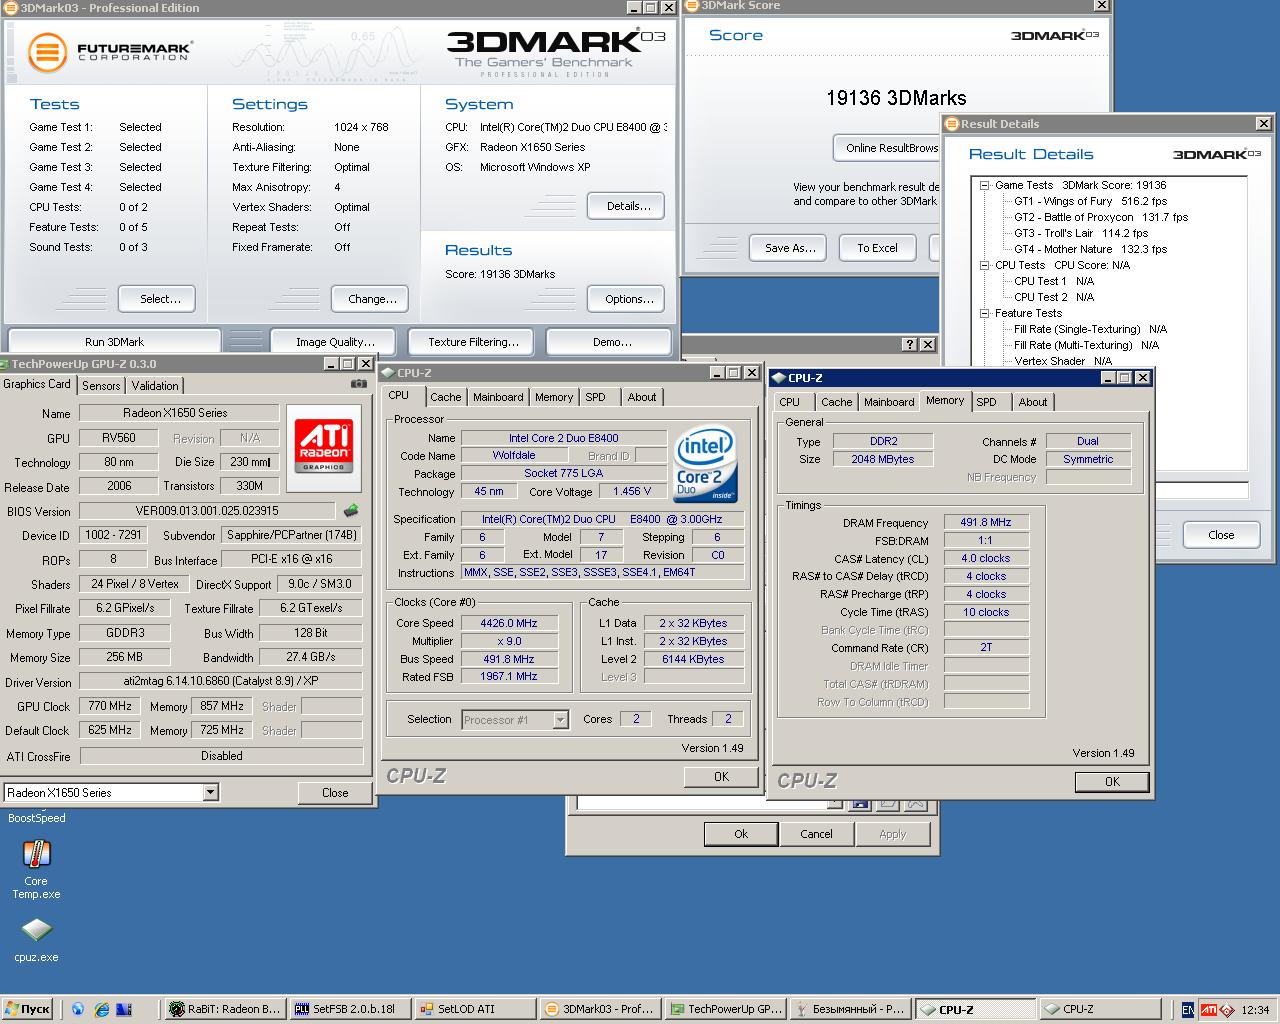
Task: Close the Result Details dialog via Close button
Action: coord(1220,535)
